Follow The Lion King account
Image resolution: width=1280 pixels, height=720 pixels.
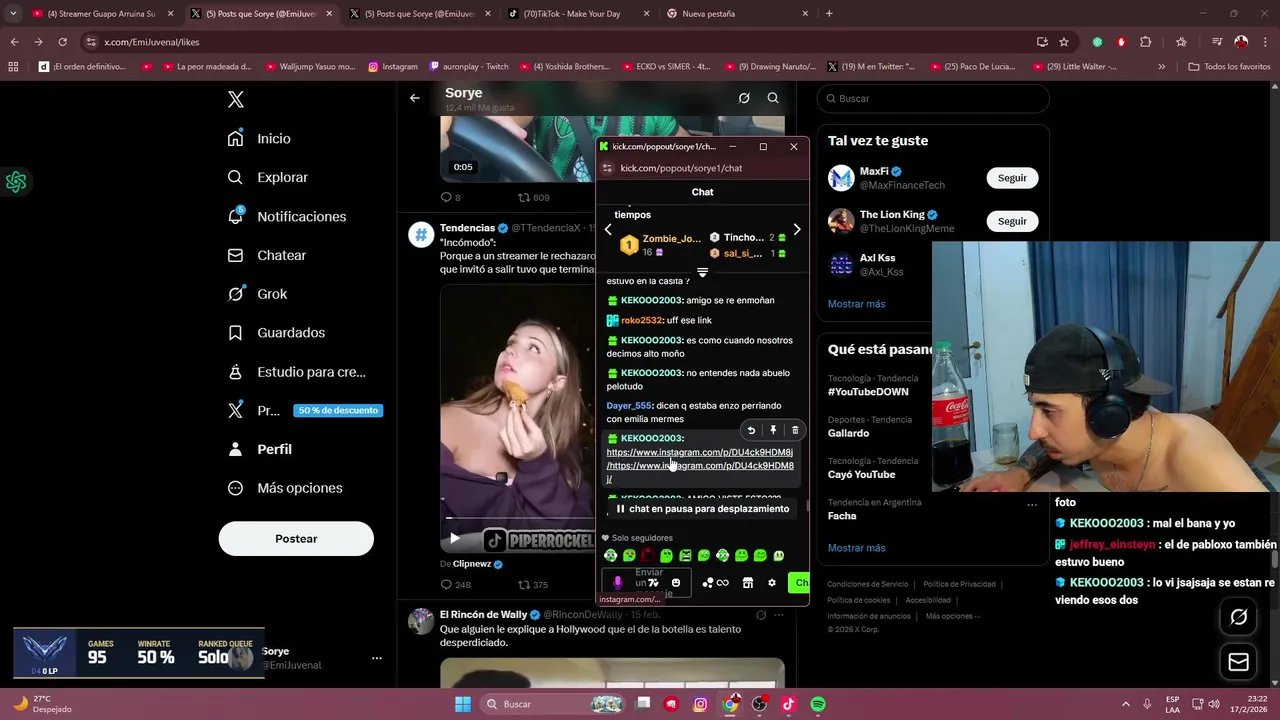pyautogui.click(x=1012, y=221)
